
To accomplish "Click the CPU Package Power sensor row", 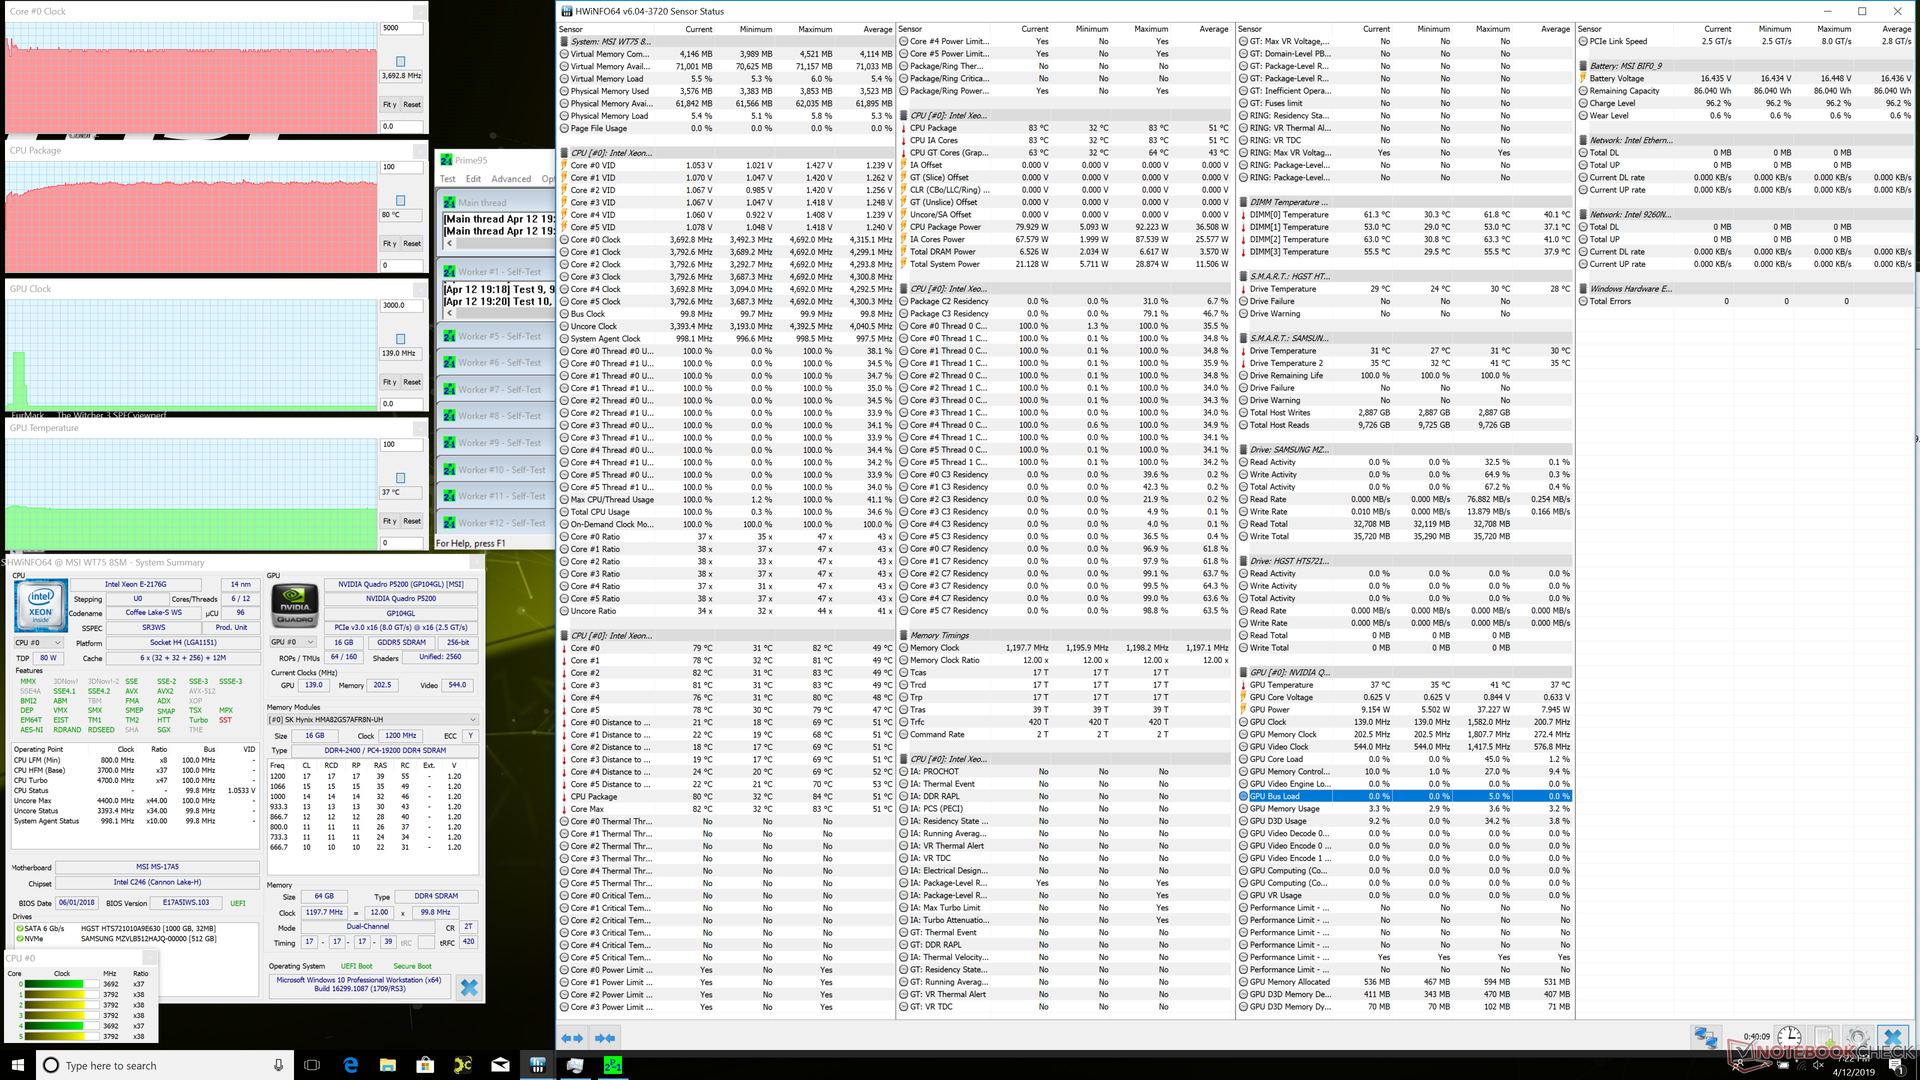I will click(1065, 227).
